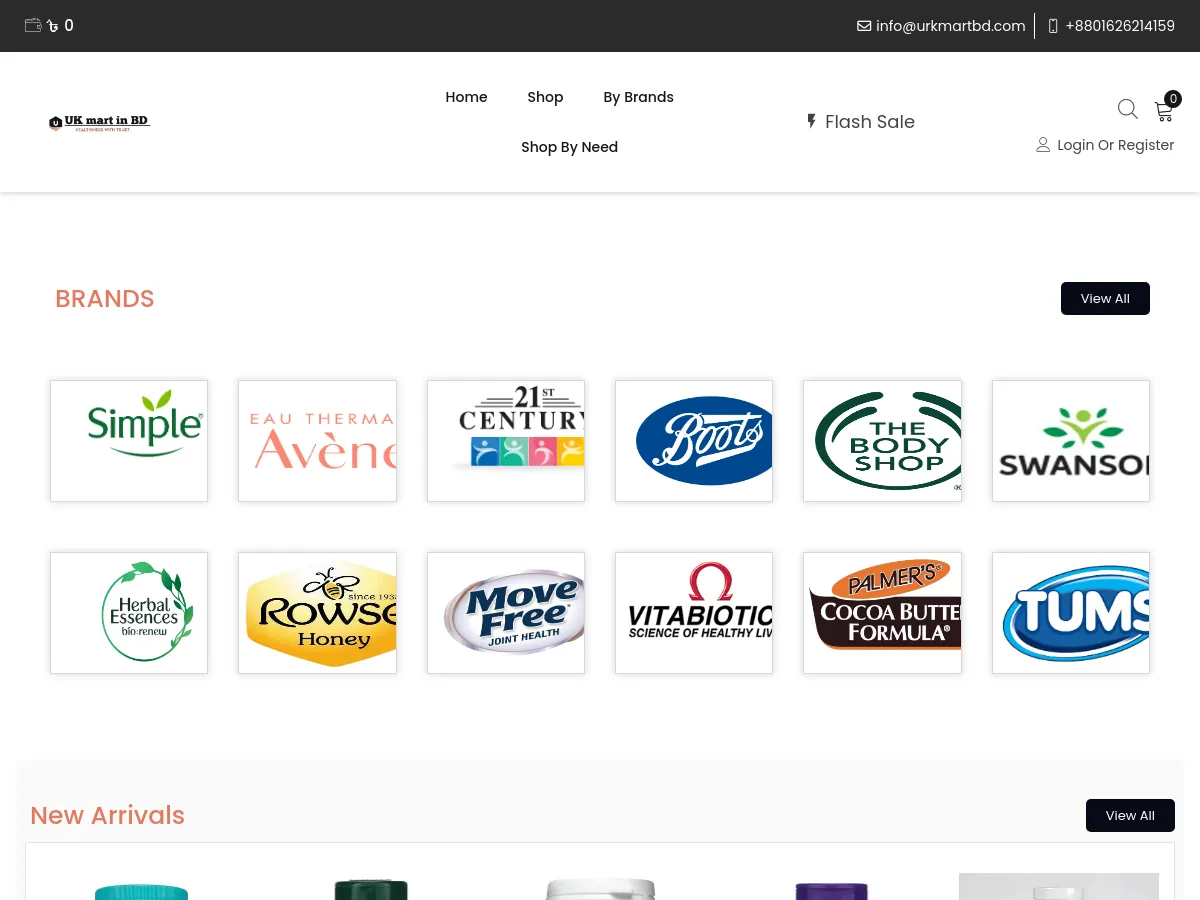Open the By Brands menu
This screenshot has height=900, width=1200.
point(638,97)
